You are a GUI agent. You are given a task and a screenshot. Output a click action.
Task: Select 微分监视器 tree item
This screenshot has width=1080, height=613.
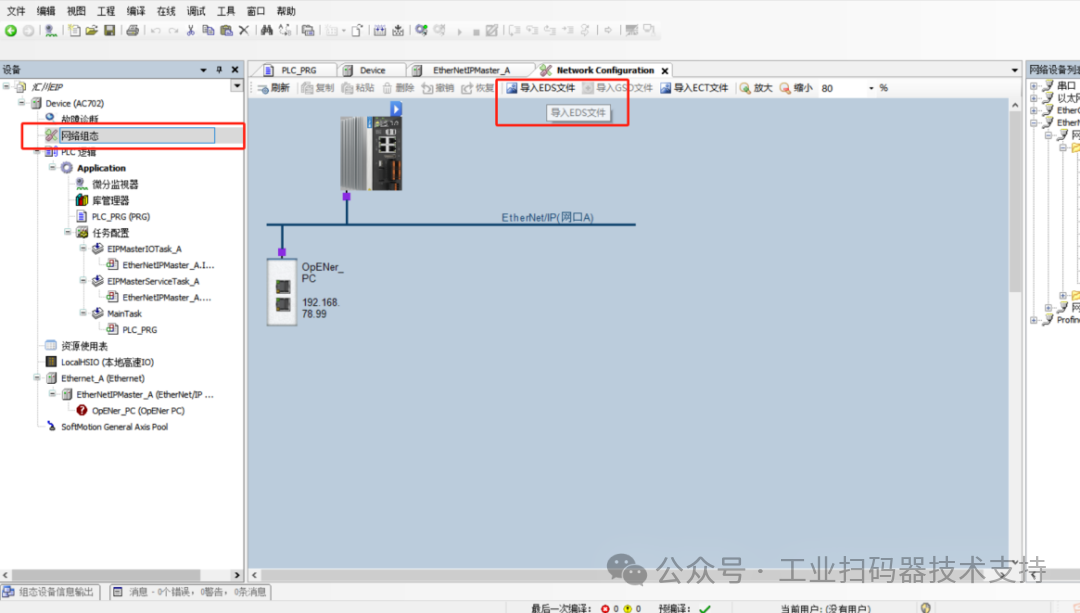115,184
